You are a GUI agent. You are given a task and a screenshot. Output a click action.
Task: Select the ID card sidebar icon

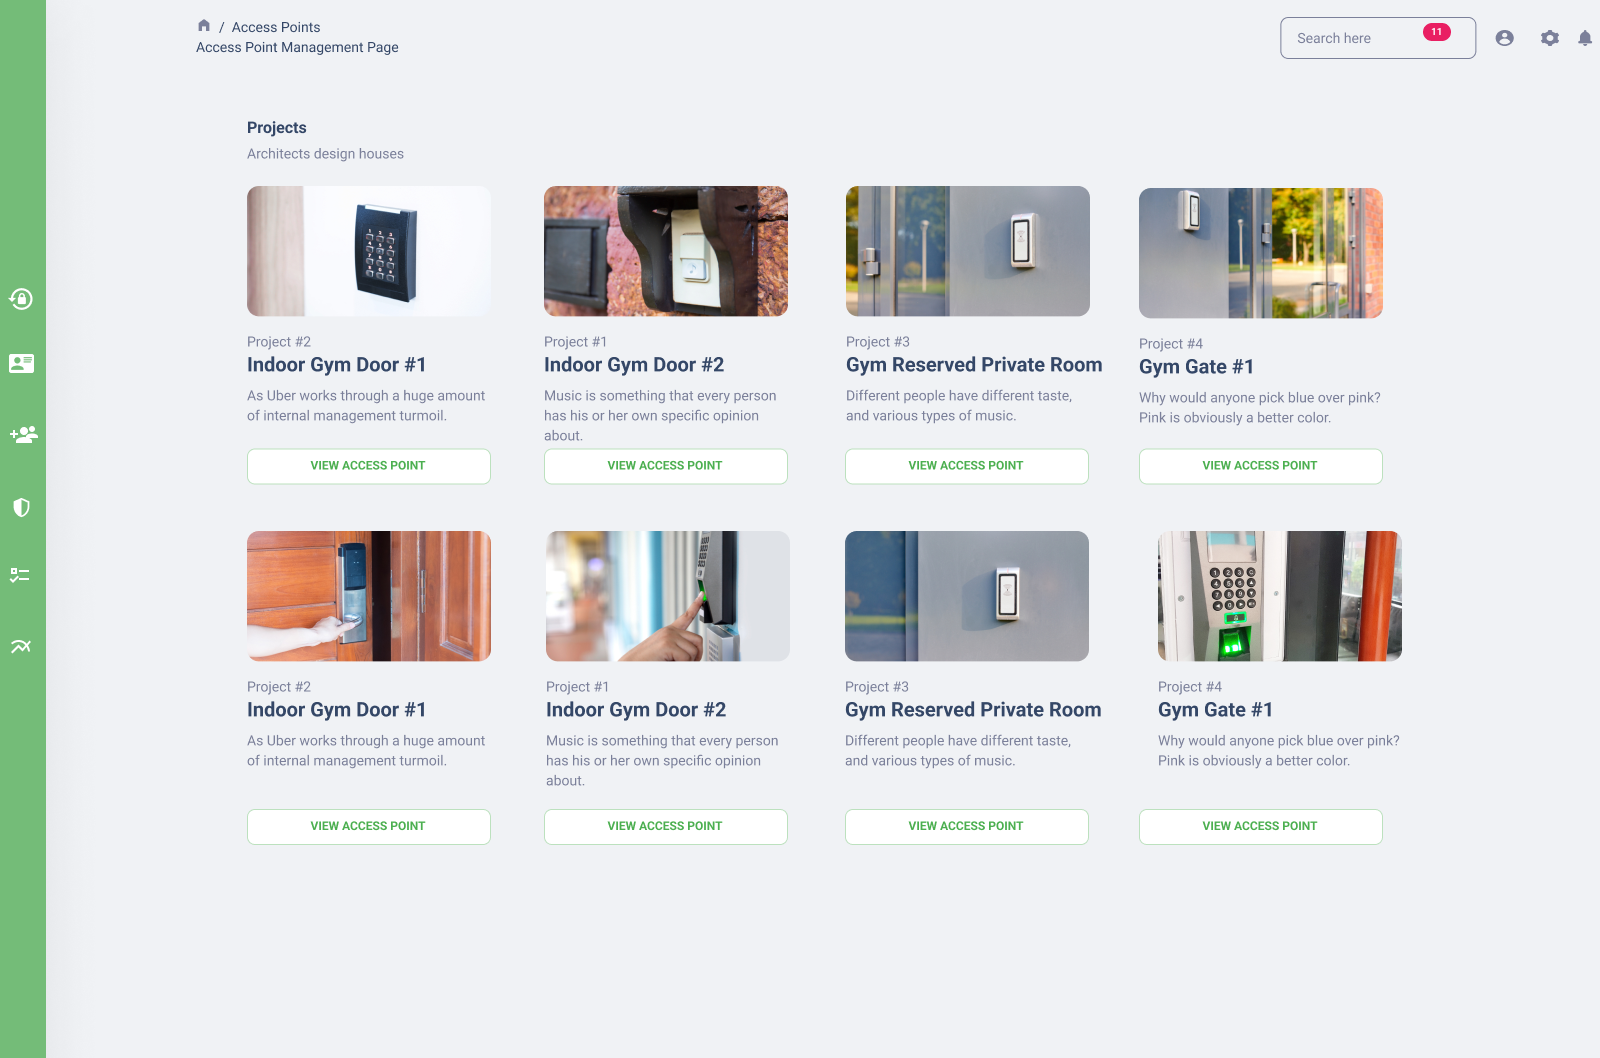point(21,363)
